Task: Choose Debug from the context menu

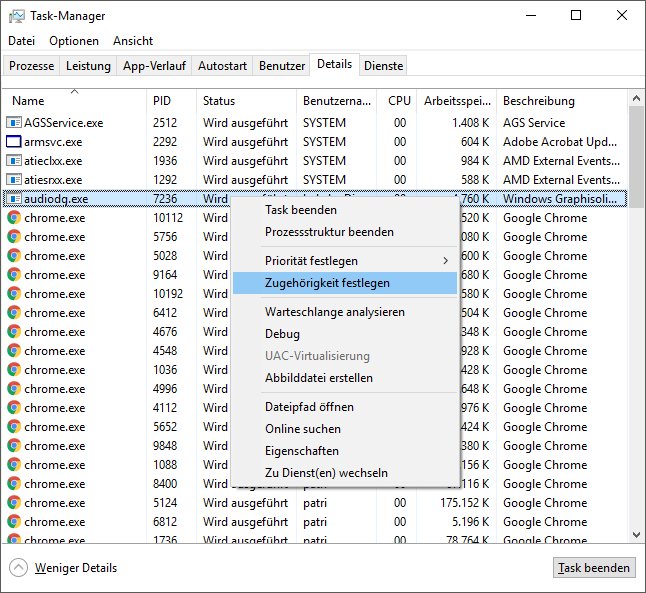Action: [344, 334]
